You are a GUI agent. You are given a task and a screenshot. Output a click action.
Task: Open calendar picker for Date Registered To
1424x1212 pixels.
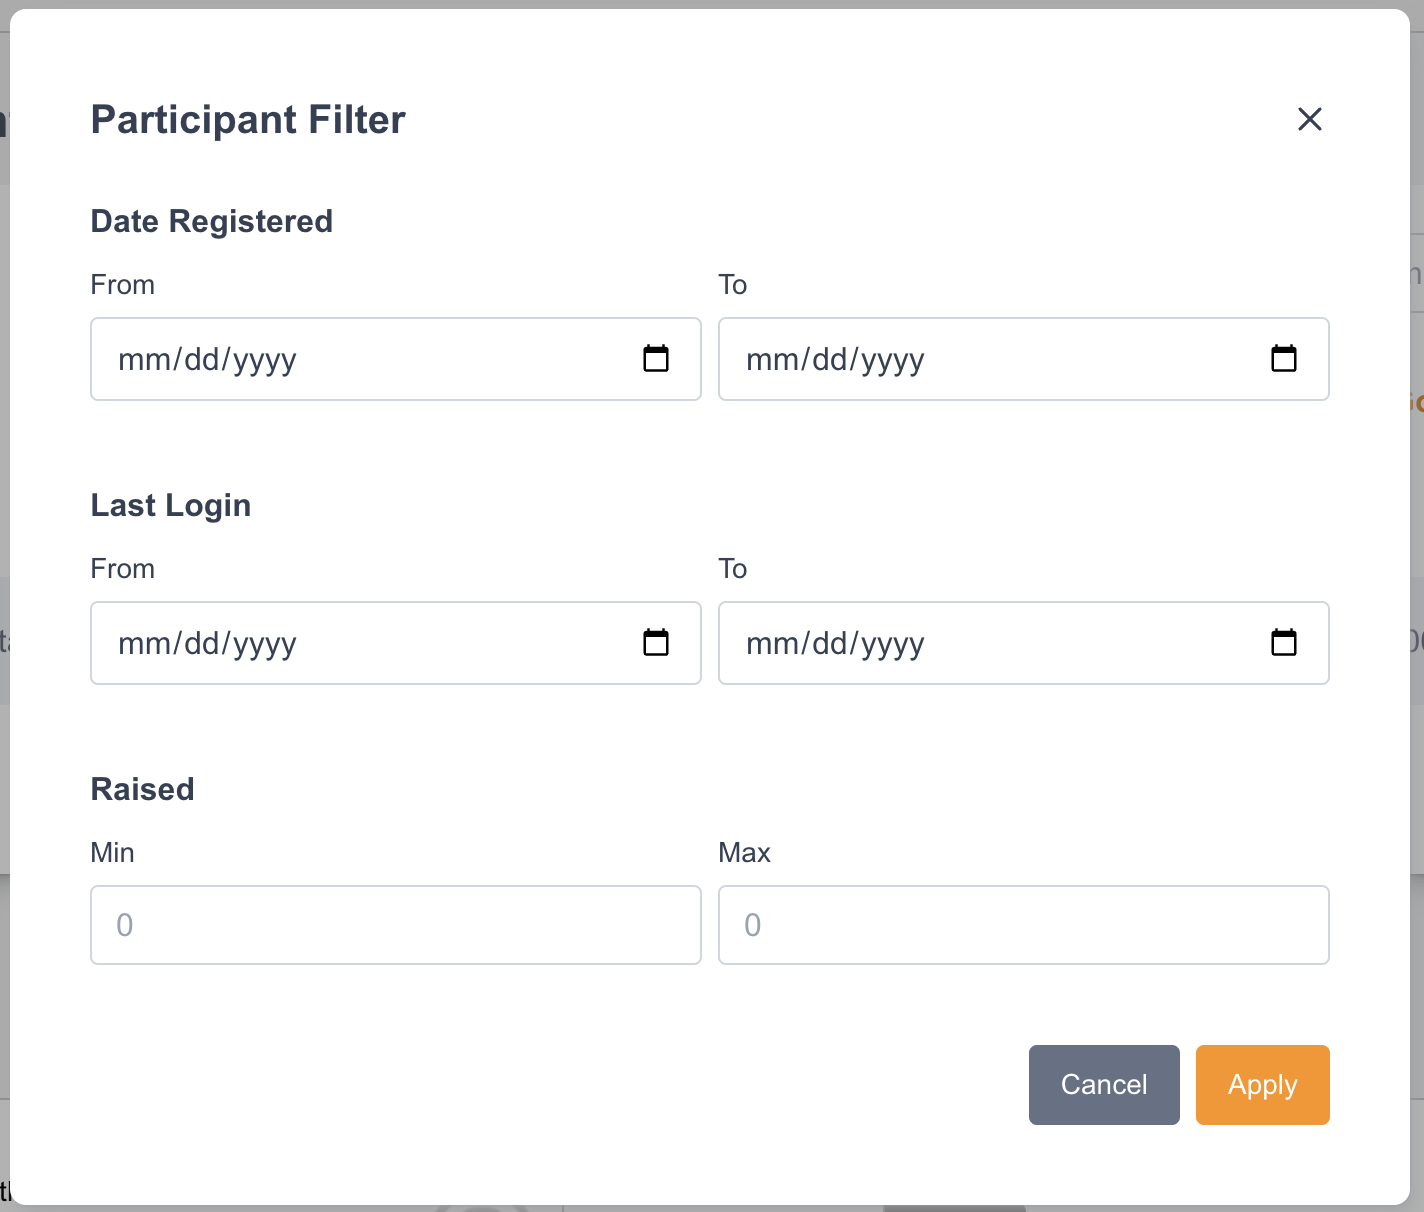coord(1283,358)
